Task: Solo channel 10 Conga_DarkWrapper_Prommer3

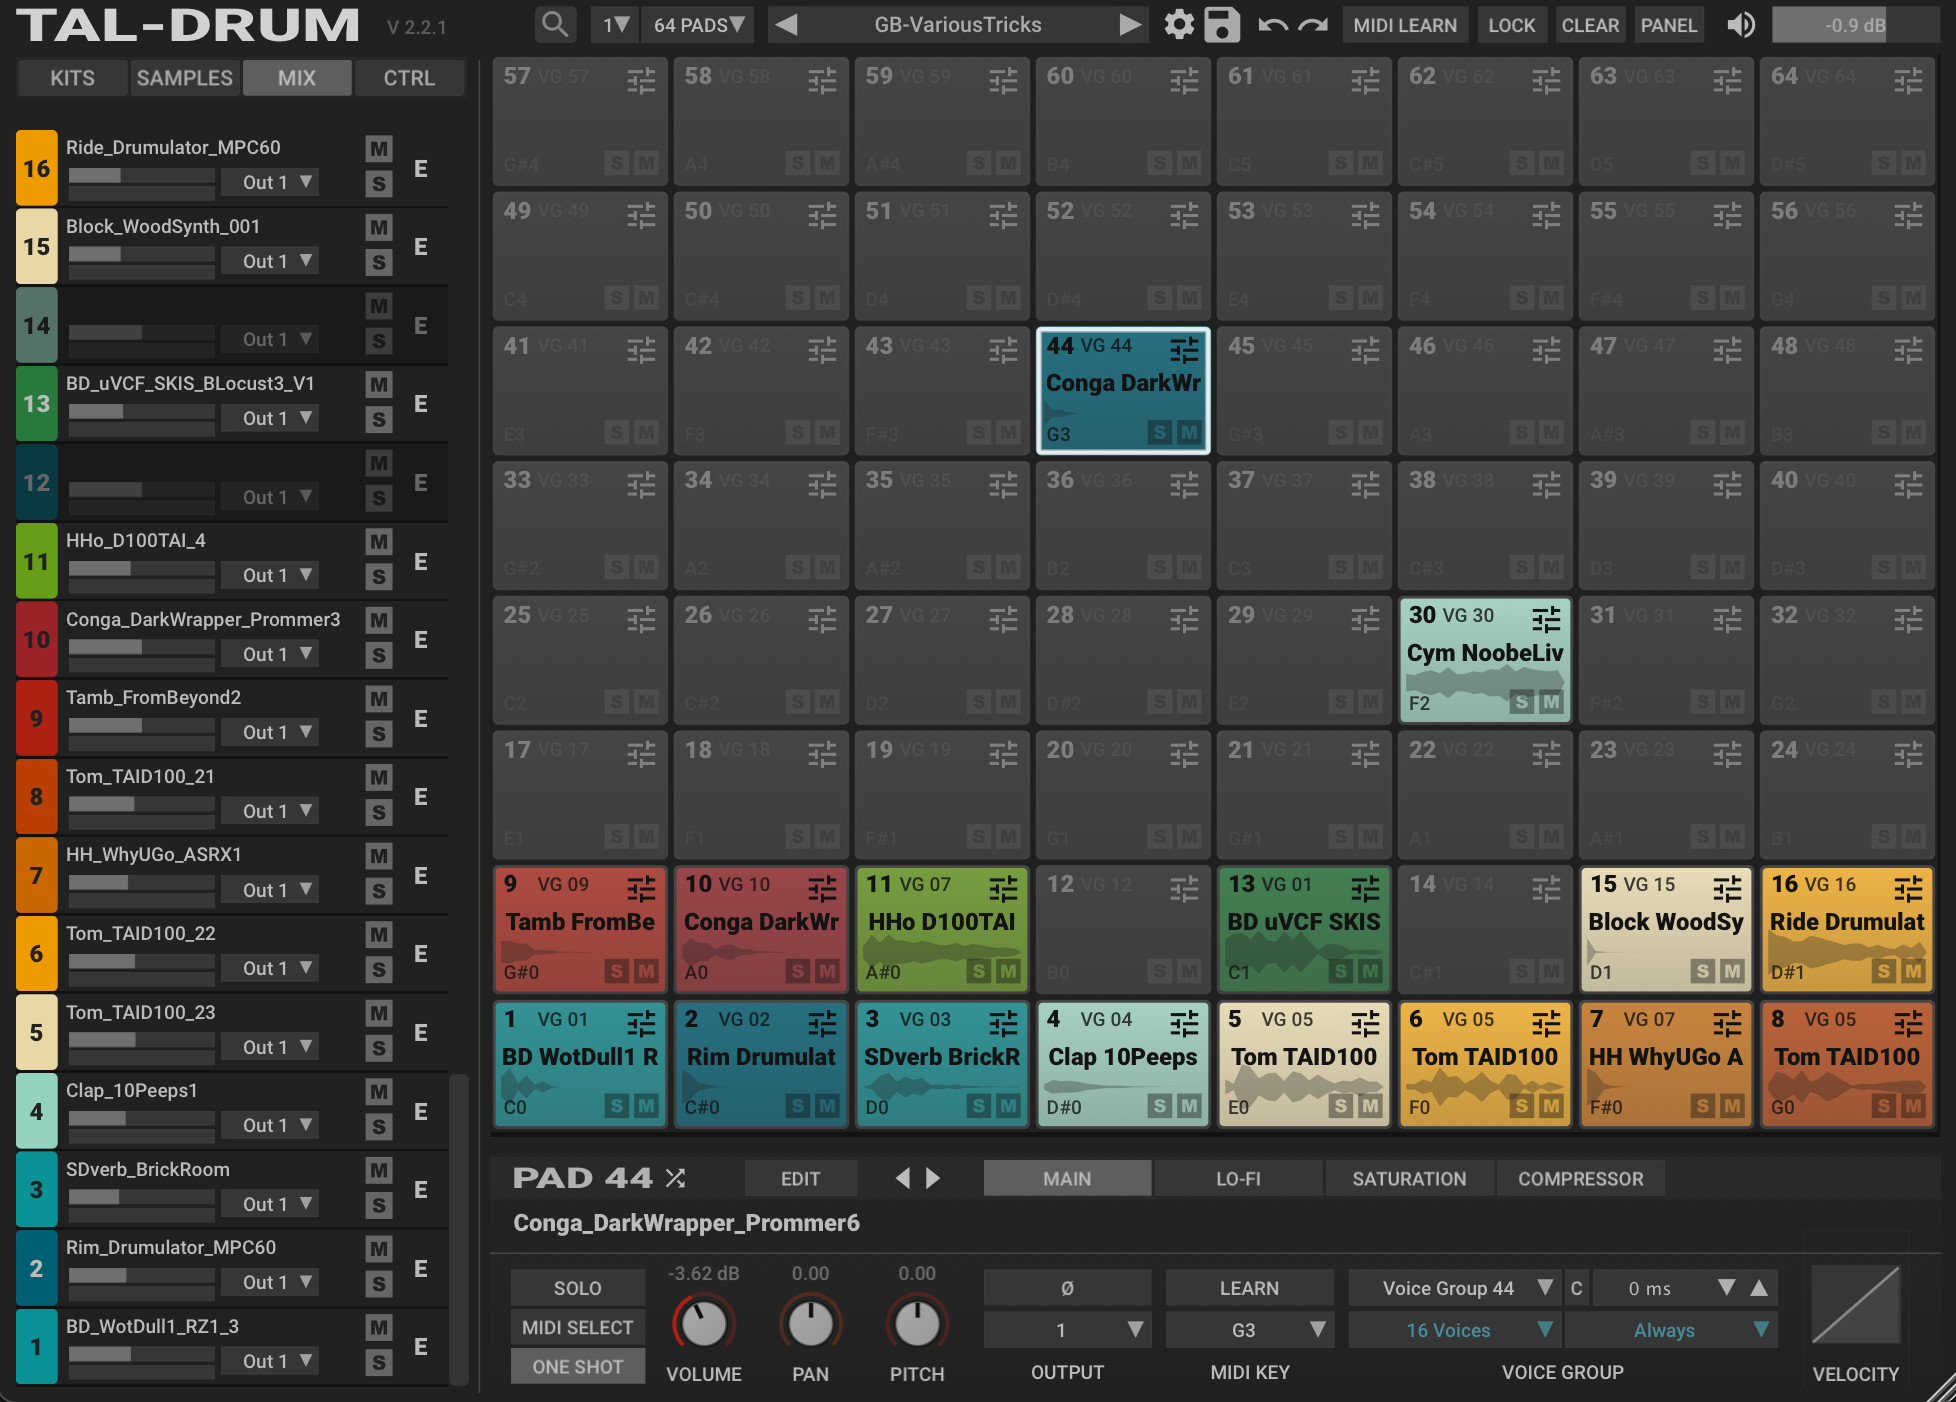Action: click(378, 655)
